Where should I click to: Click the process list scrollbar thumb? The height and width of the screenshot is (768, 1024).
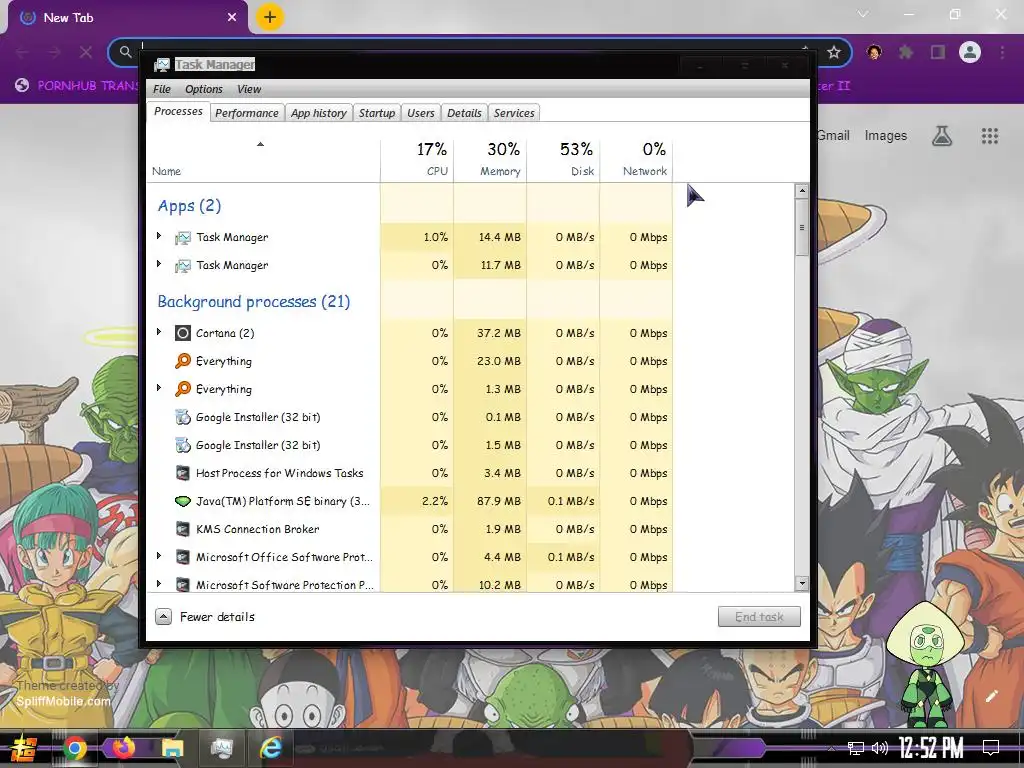click(x=802, y=227)
